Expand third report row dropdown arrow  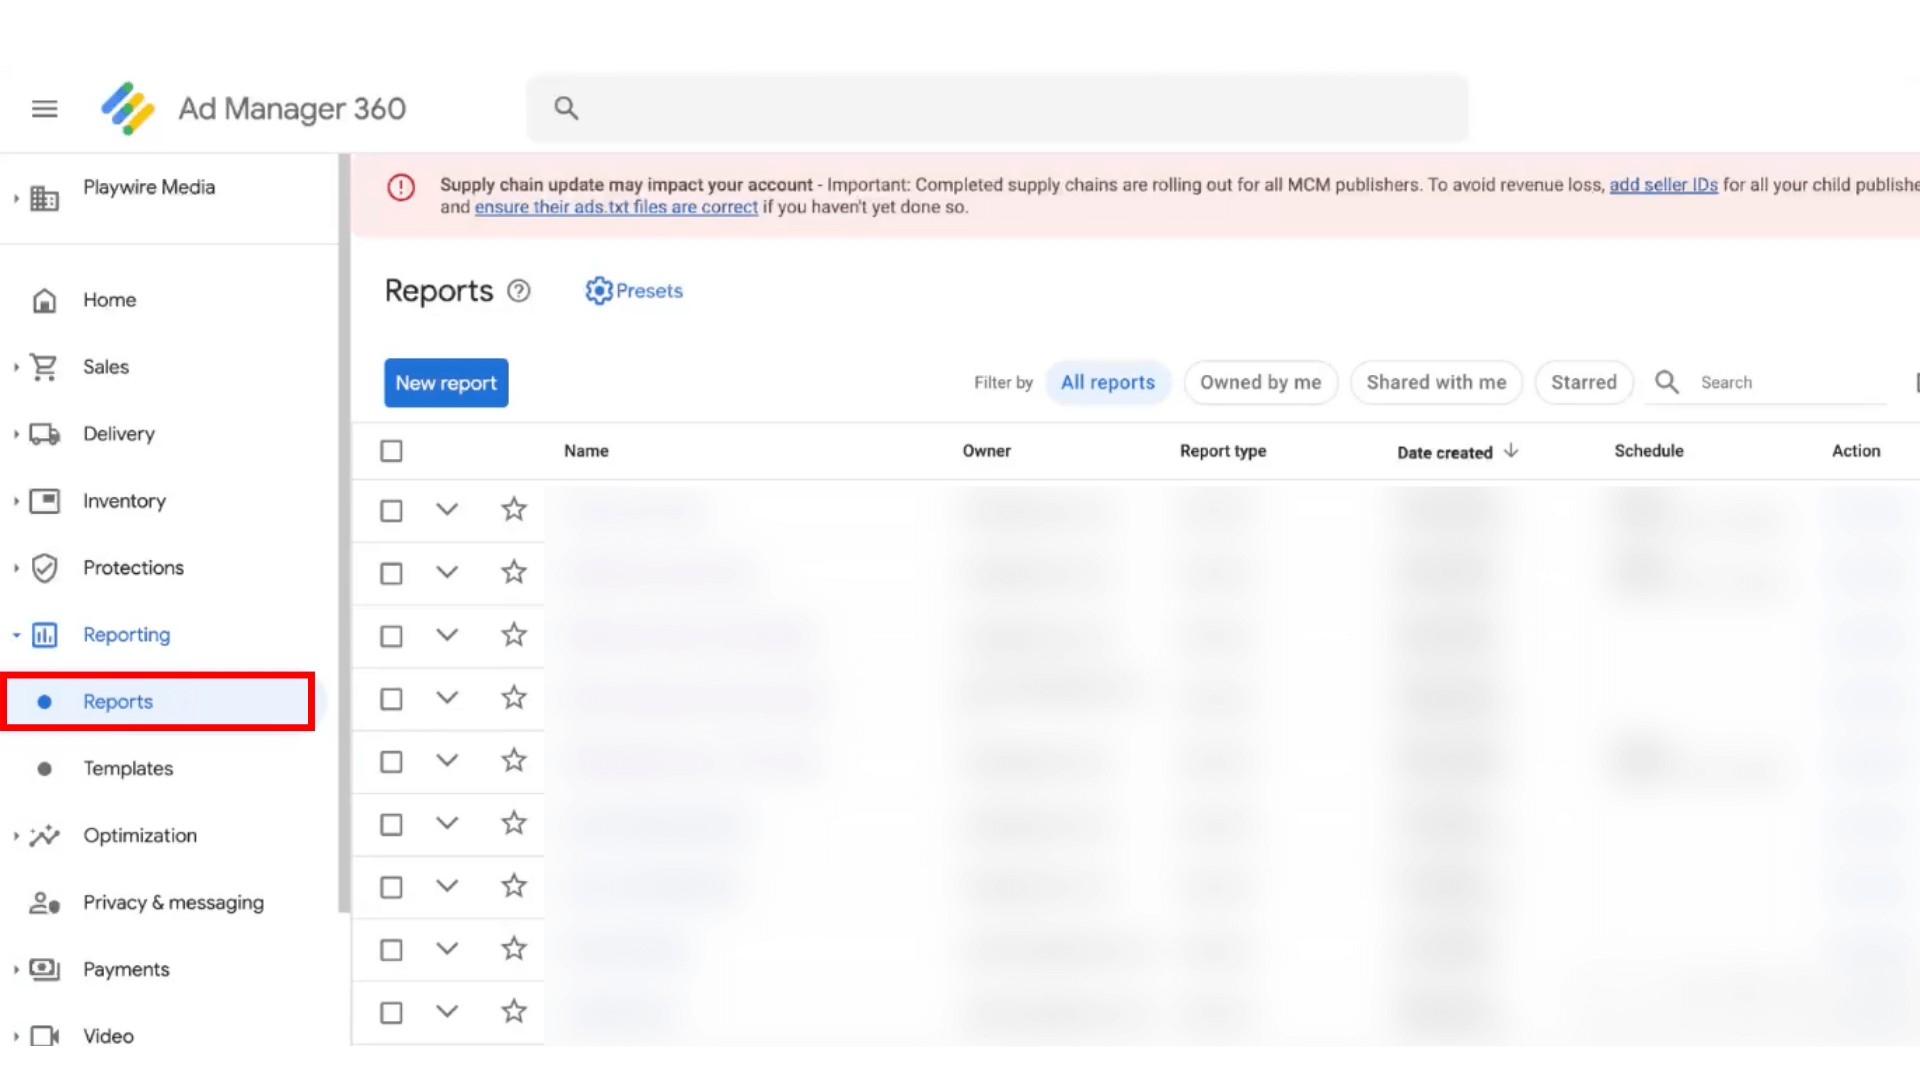[x=447, y=634]
